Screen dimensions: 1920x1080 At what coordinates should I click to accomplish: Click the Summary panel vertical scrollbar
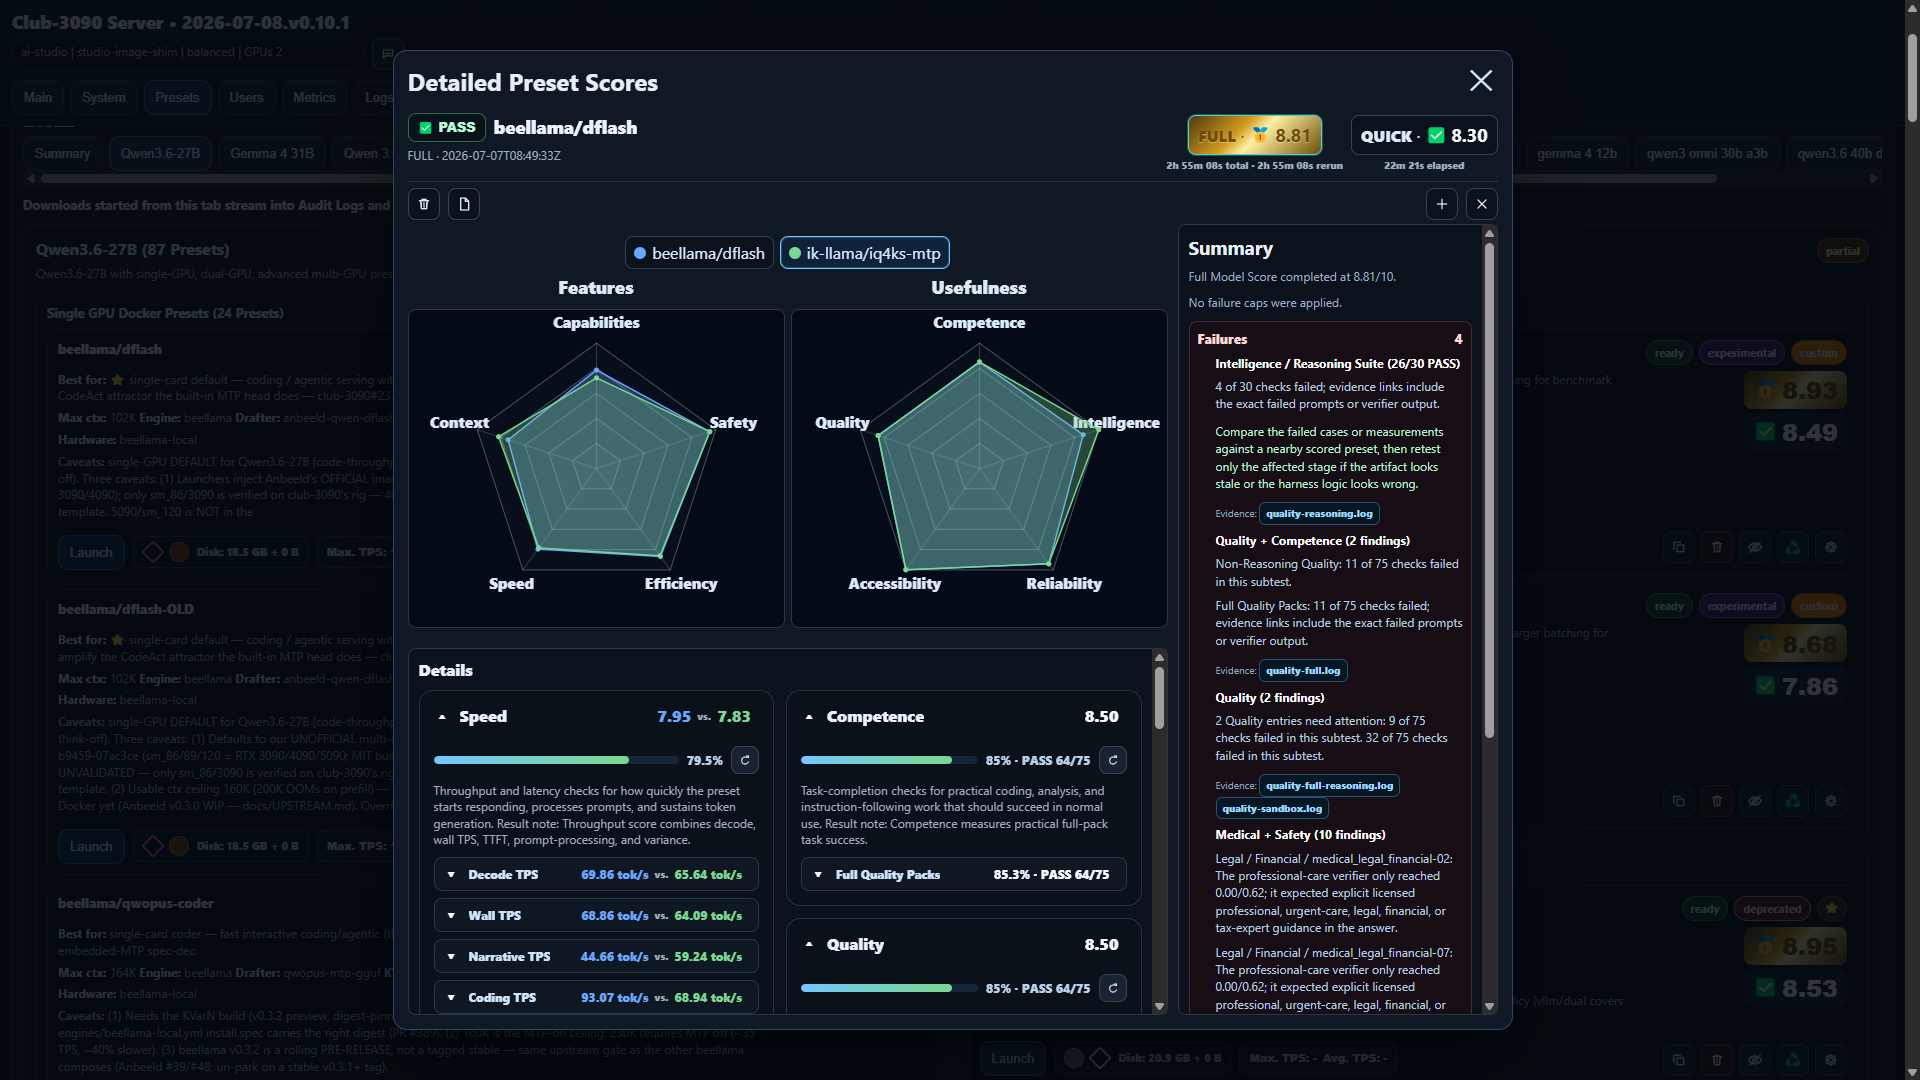(x=1489, y=490)
